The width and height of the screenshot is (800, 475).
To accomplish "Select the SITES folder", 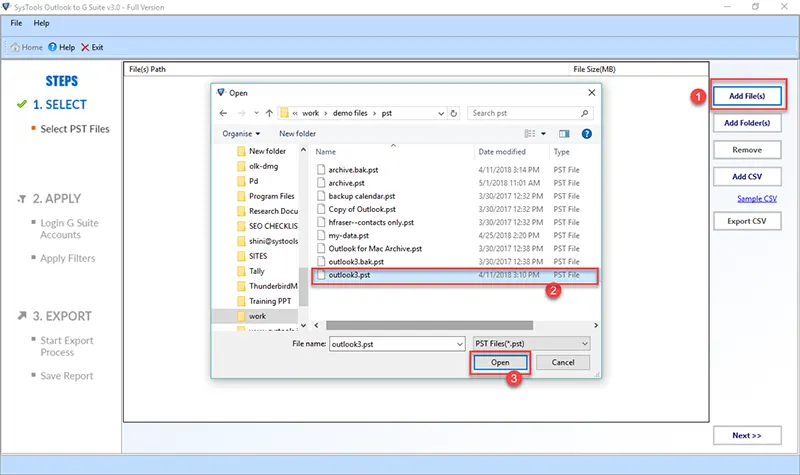I will click(253, 256).
